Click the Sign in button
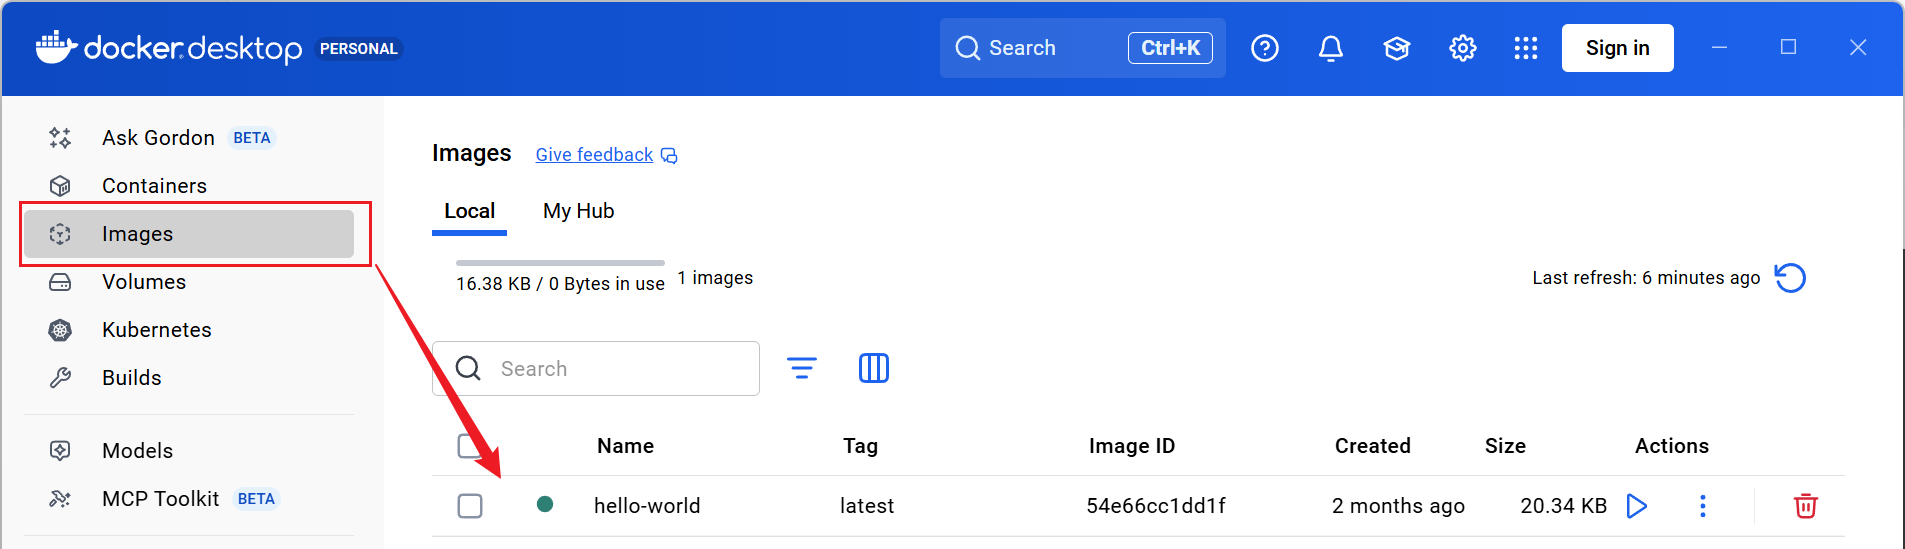This screenshot has width=1905, height=549. click(x=1617, y=48)
